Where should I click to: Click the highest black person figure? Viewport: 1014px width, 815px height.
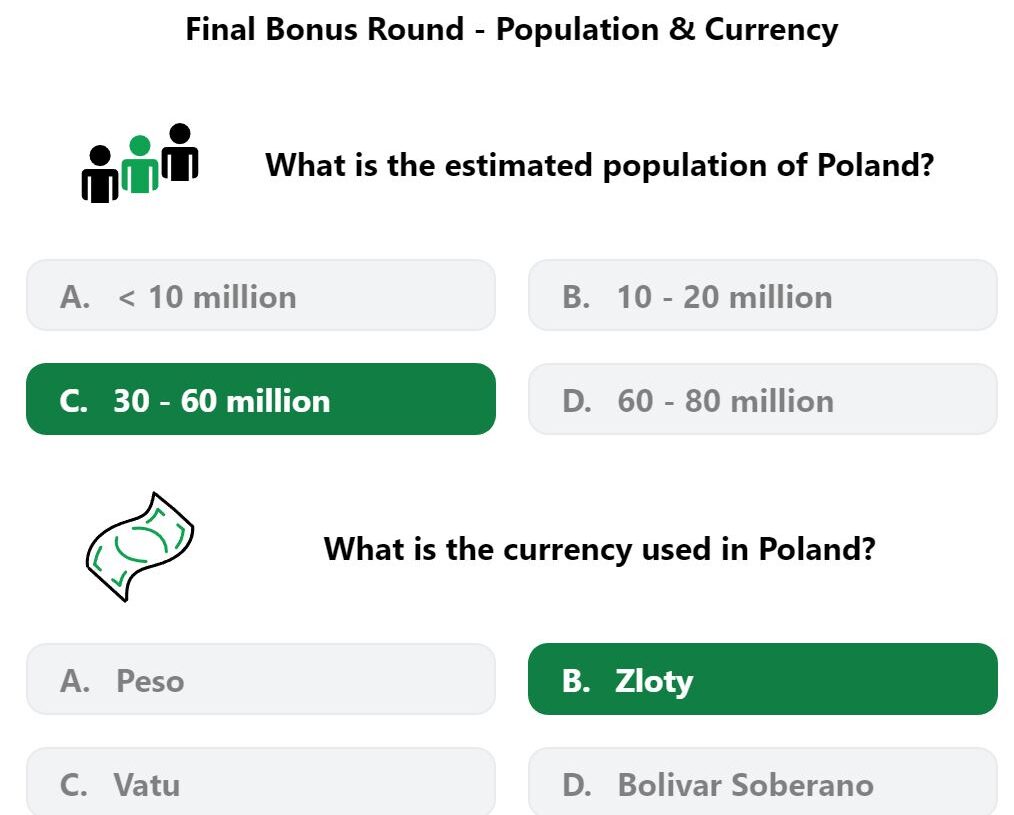(x=180, y=152)
